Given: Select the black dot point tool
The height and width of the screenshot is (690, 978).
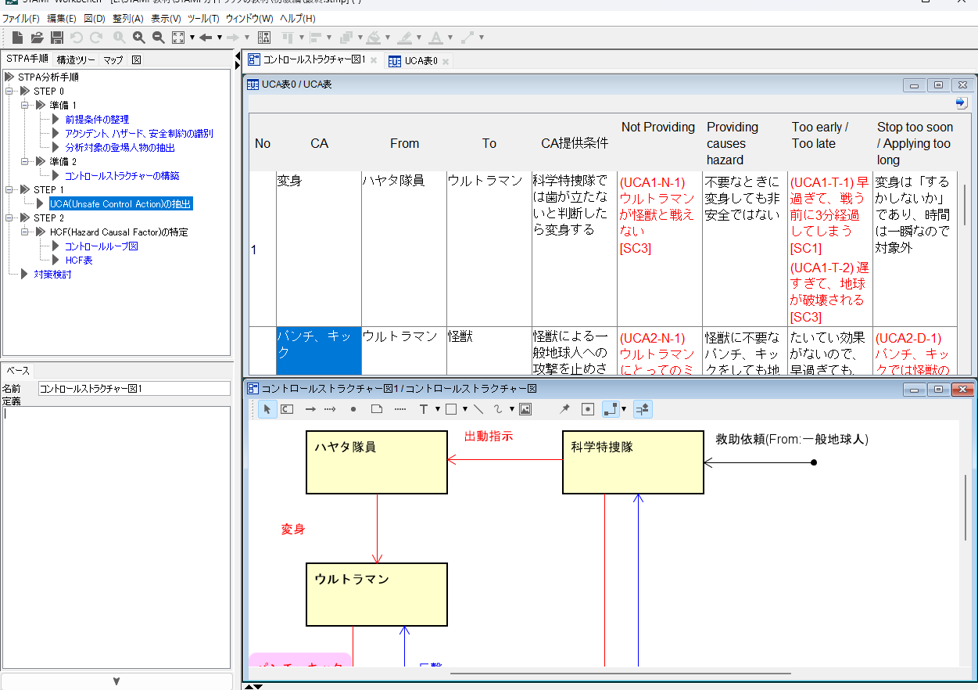Looking at the screenshot, I should [353, 409].
